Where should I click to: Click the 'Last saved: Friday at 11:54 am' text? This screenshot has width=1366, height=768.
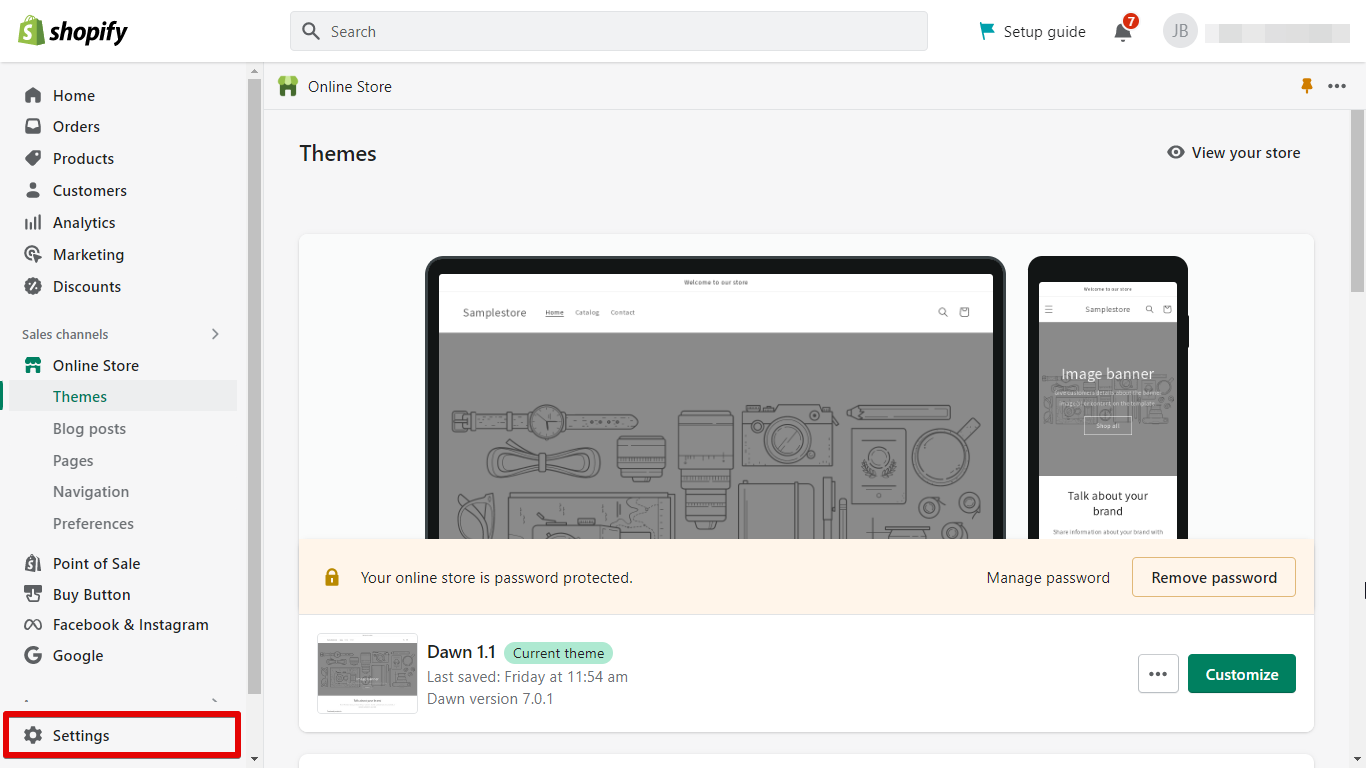tap(527, 677)
